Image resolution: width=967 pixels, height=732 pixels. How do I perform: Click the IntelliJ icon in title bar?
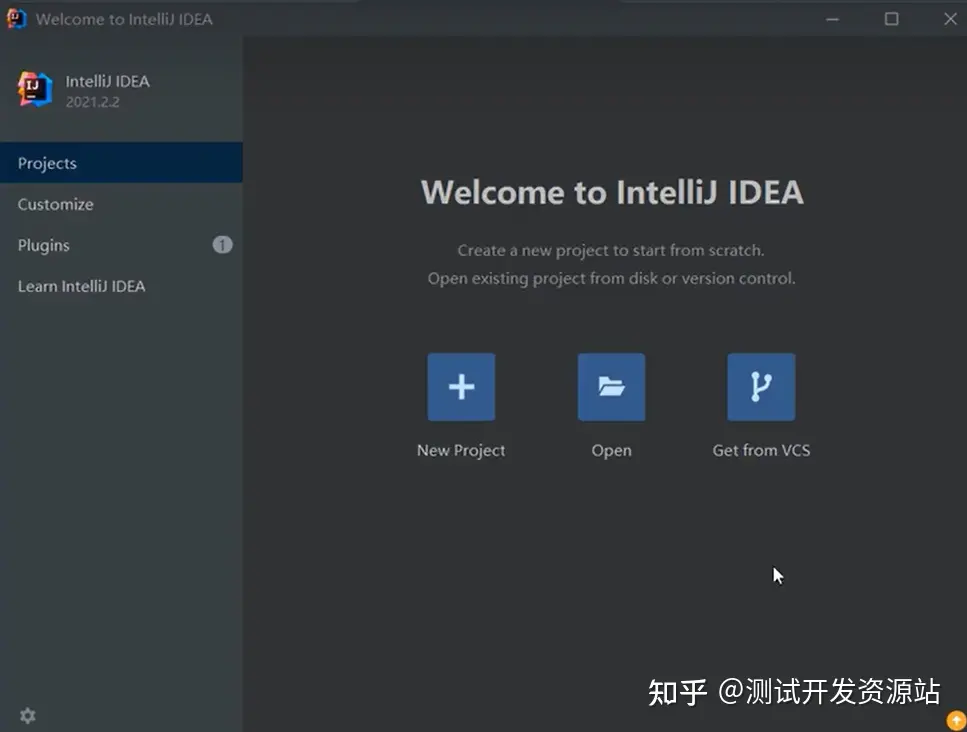tap(17, 19)
